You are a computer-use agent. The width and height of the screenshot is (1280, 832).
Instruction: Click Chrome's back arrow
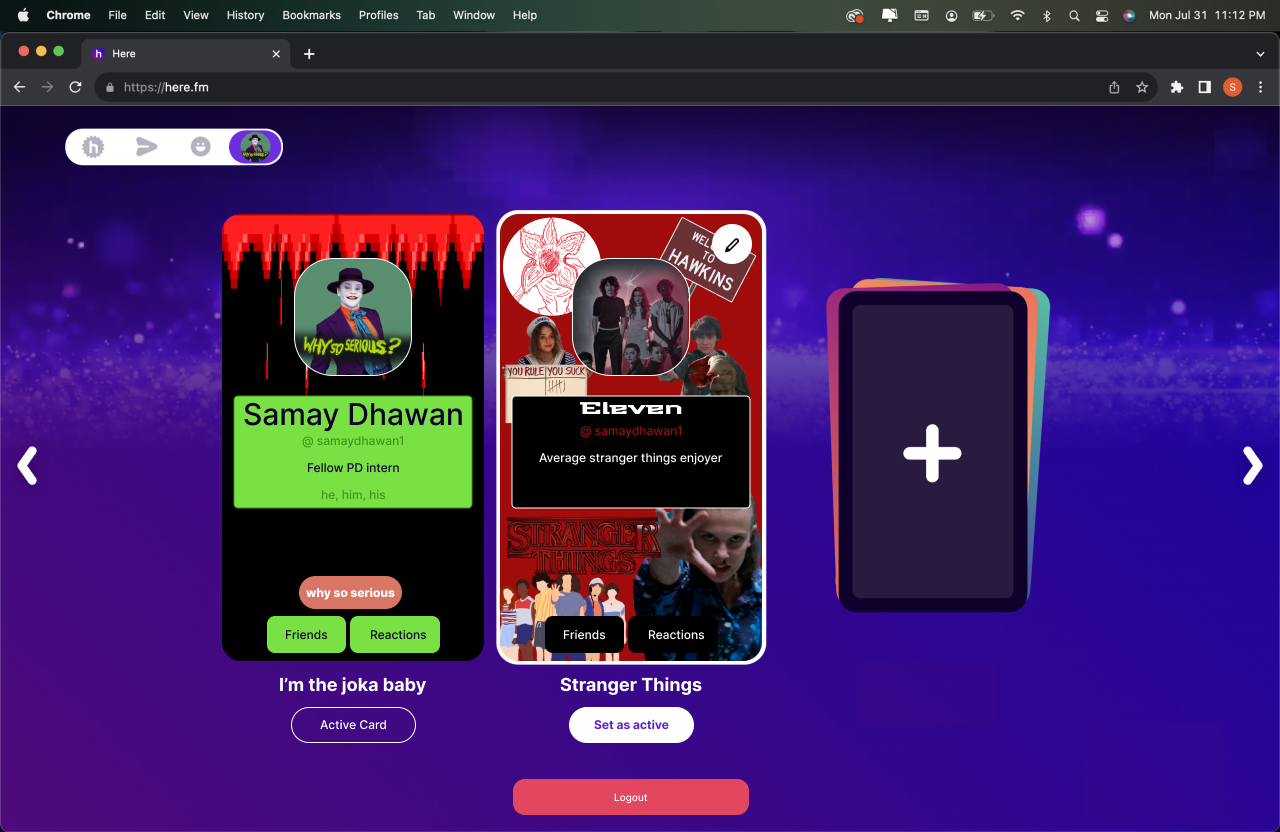point(19,87)
